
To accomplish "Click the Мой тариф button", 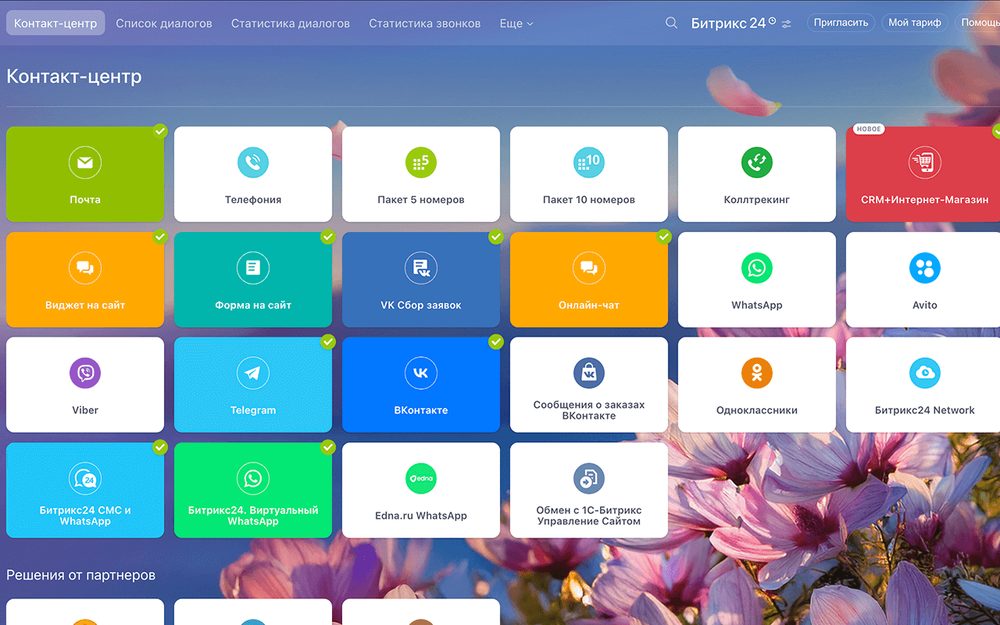I will click(915, 22).
